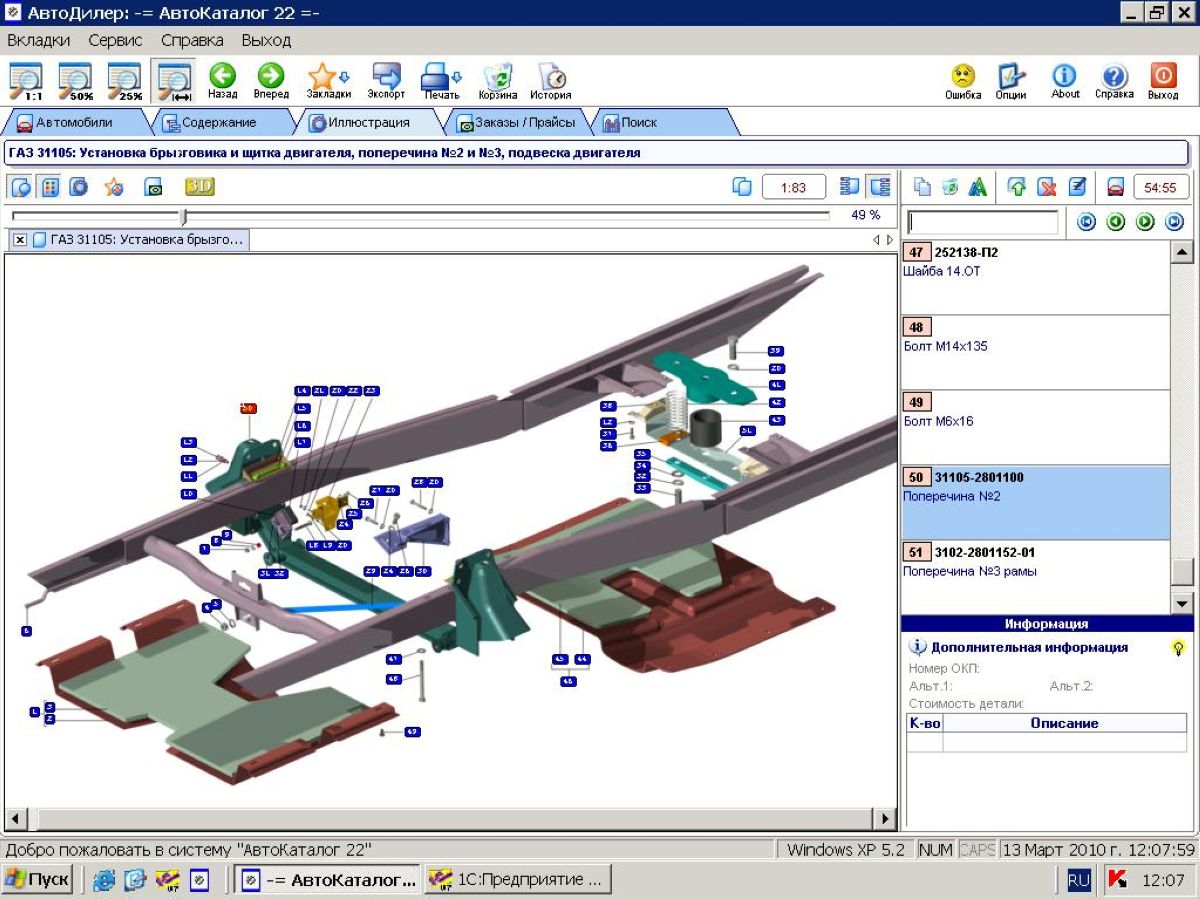Click the blue ring illustration icon
The width and height of the screenshot is (1200, 900).
(79, 187)
